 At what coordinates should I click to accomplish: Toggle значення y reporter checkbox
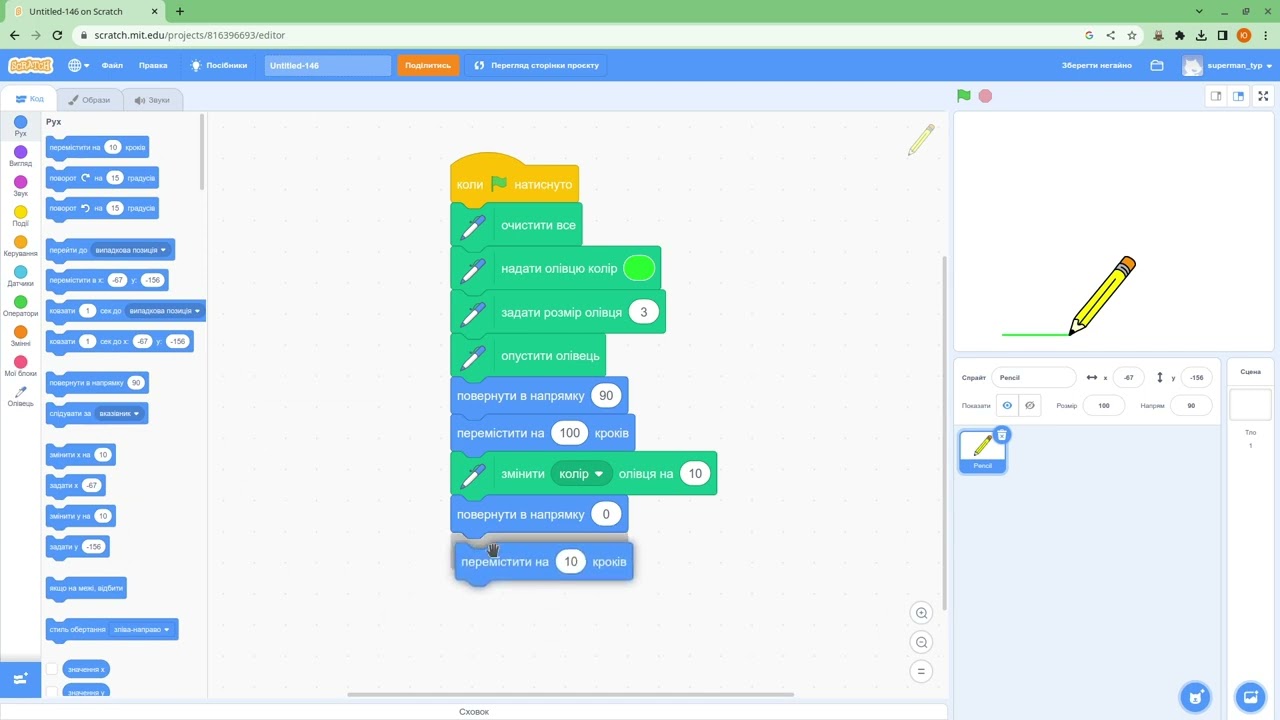(52, 692)
